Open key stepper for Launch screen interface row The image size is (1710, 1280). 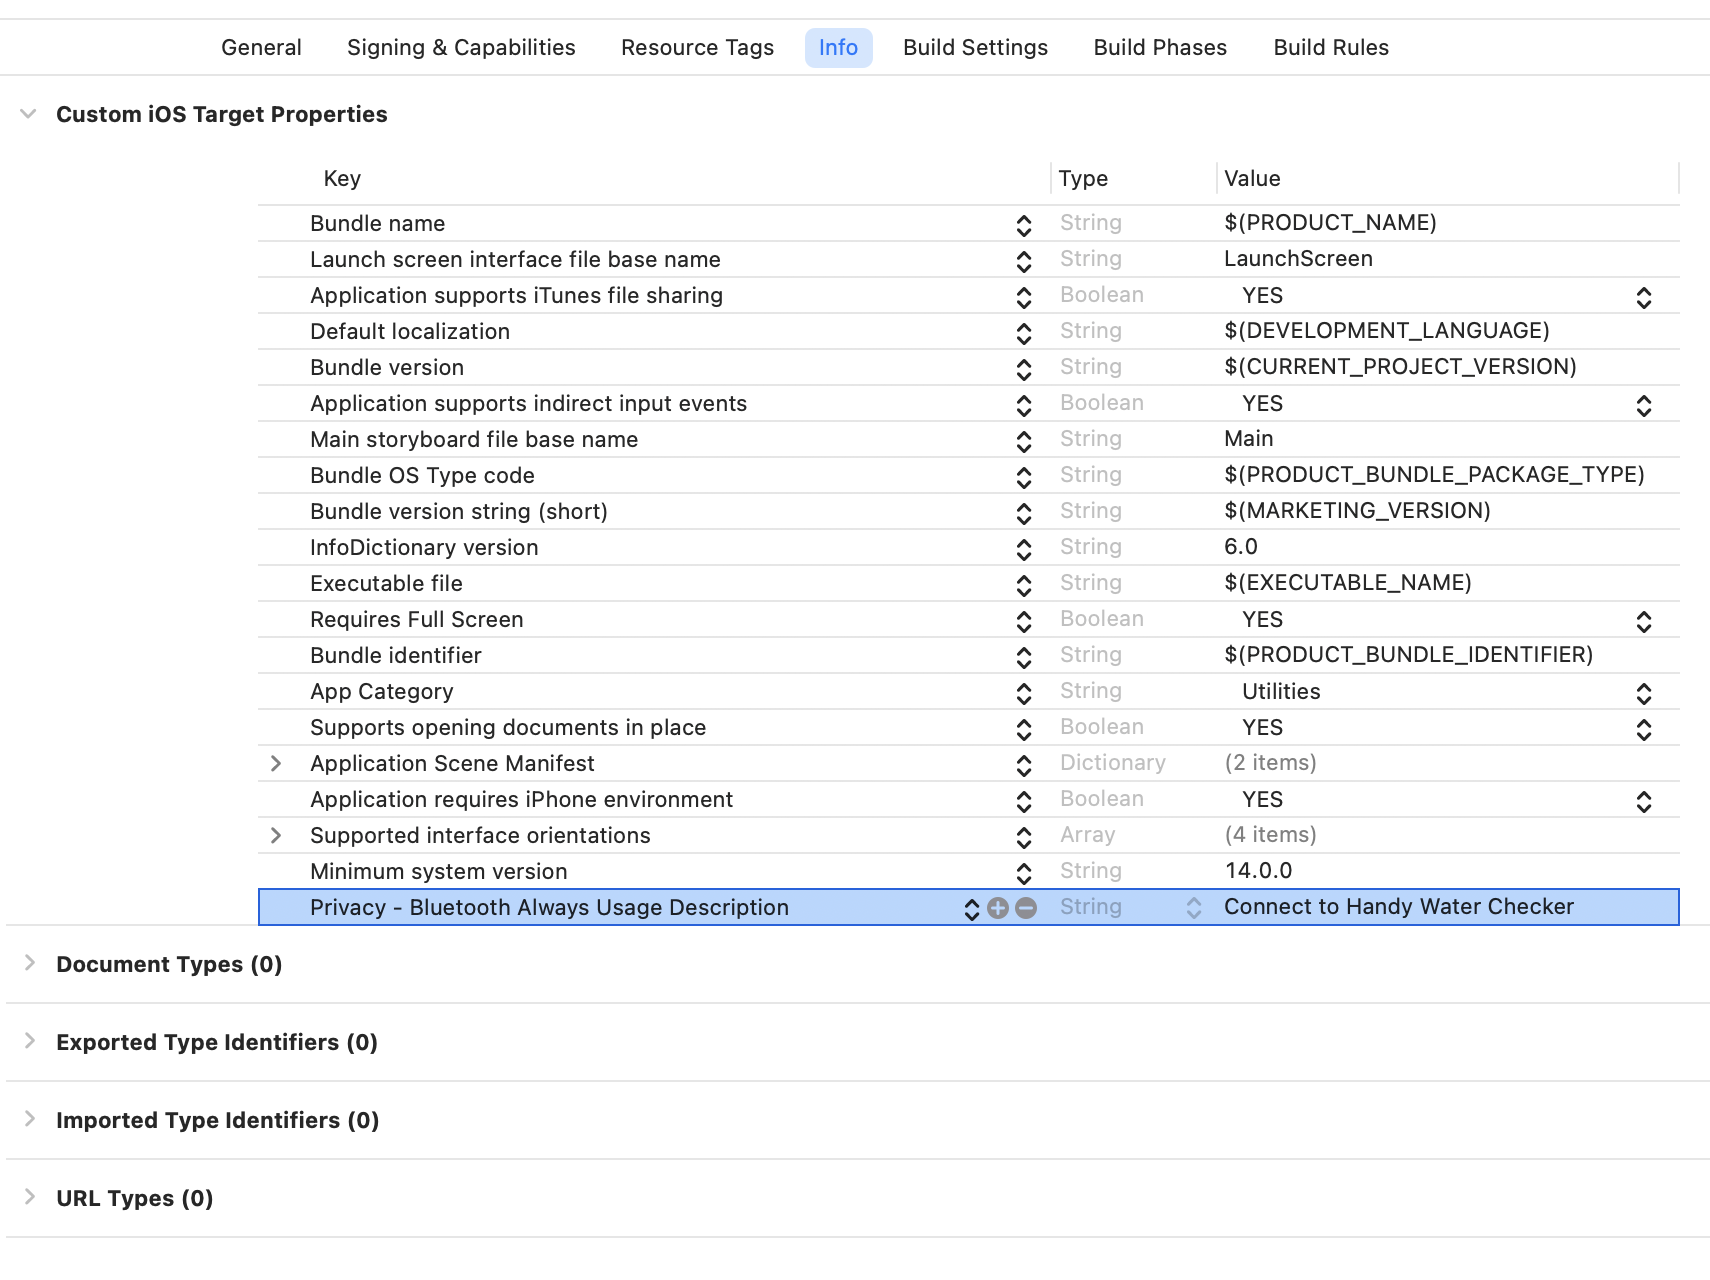tap(1023, 261)
